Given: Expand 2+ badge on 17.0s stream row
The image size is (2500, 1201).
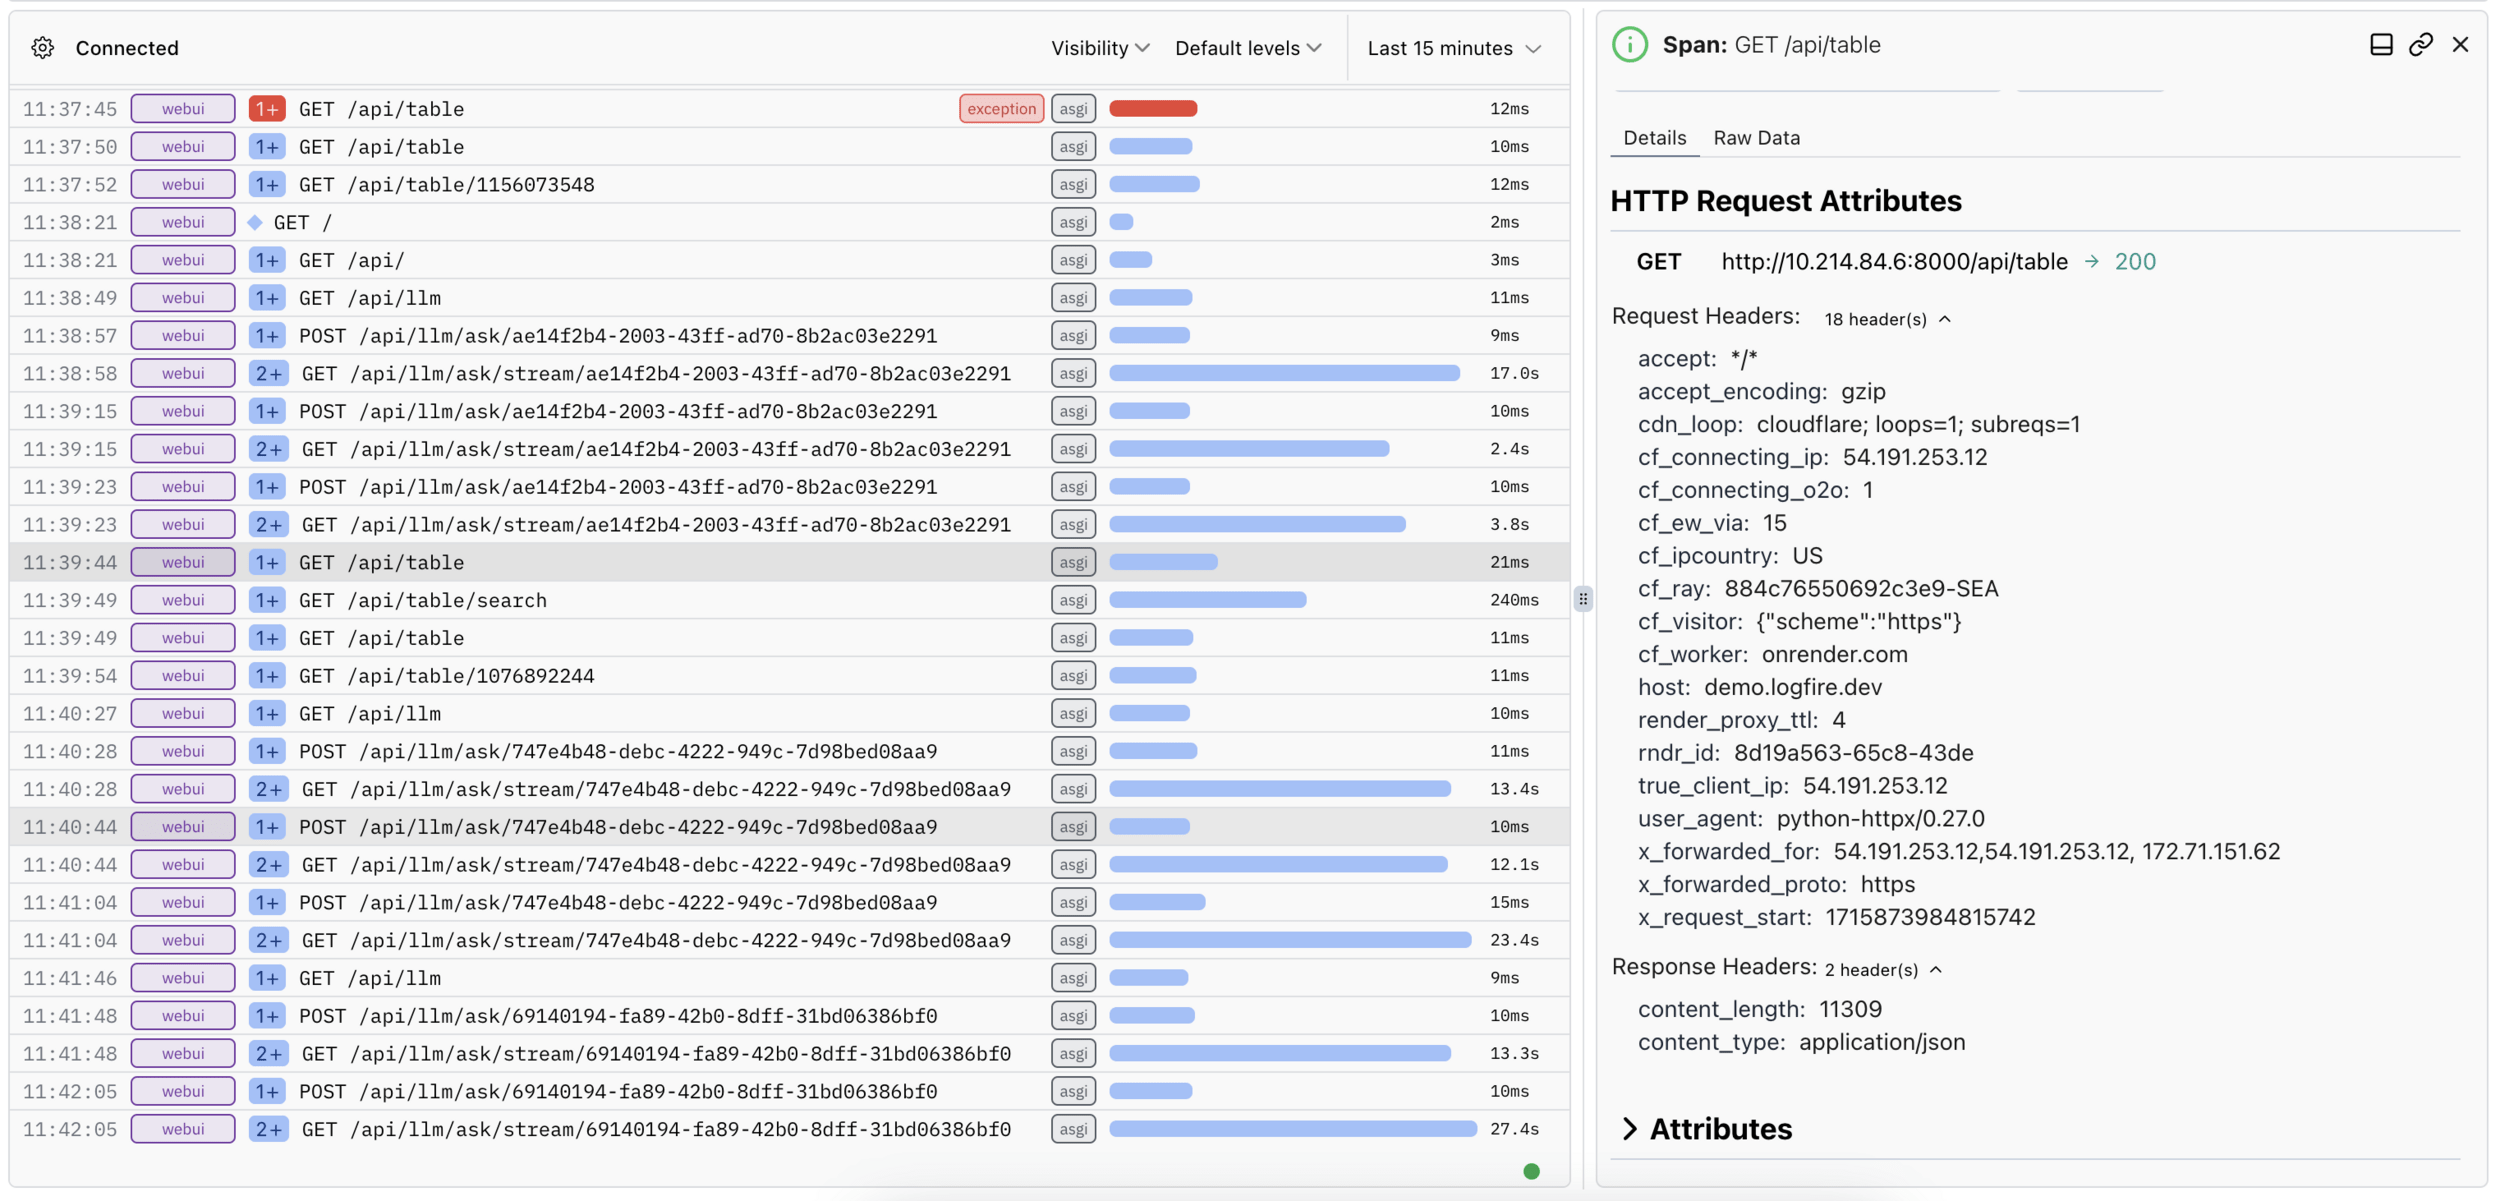Looking at the screenshot, I should pos(268,374).
